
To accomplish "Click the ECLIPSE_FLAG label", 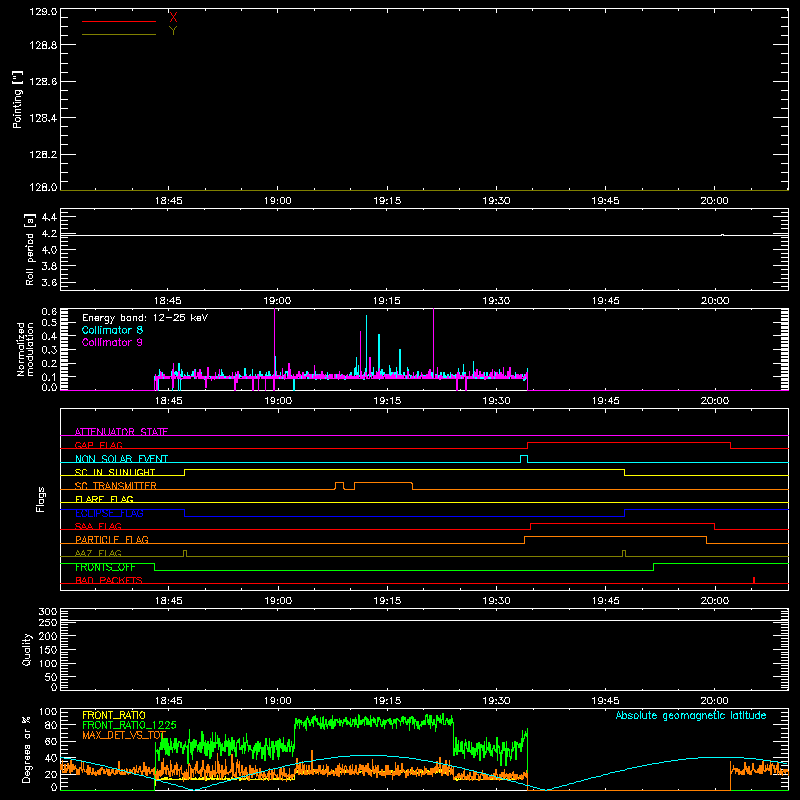I will click(x=109, y=513).
